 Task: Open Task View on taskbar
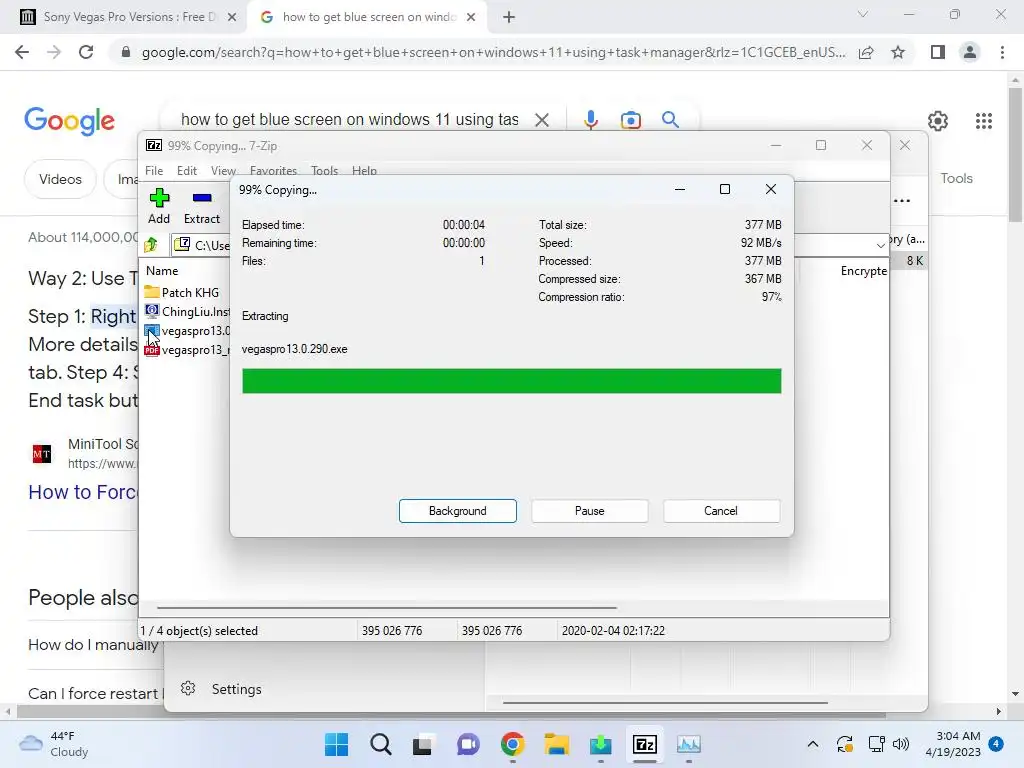[423, 744]
